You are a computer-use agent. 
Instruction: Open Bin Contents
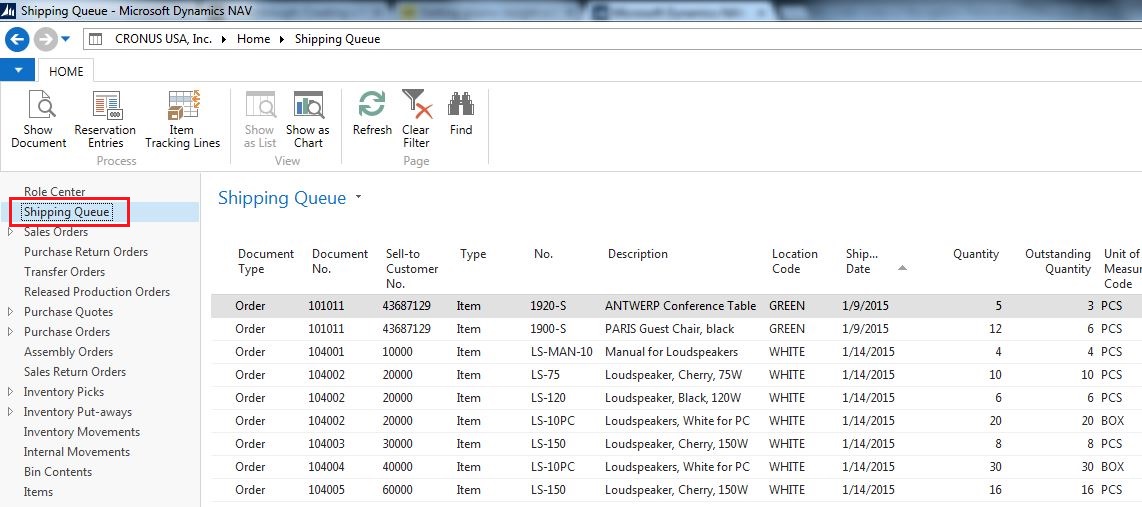[58, 472]
